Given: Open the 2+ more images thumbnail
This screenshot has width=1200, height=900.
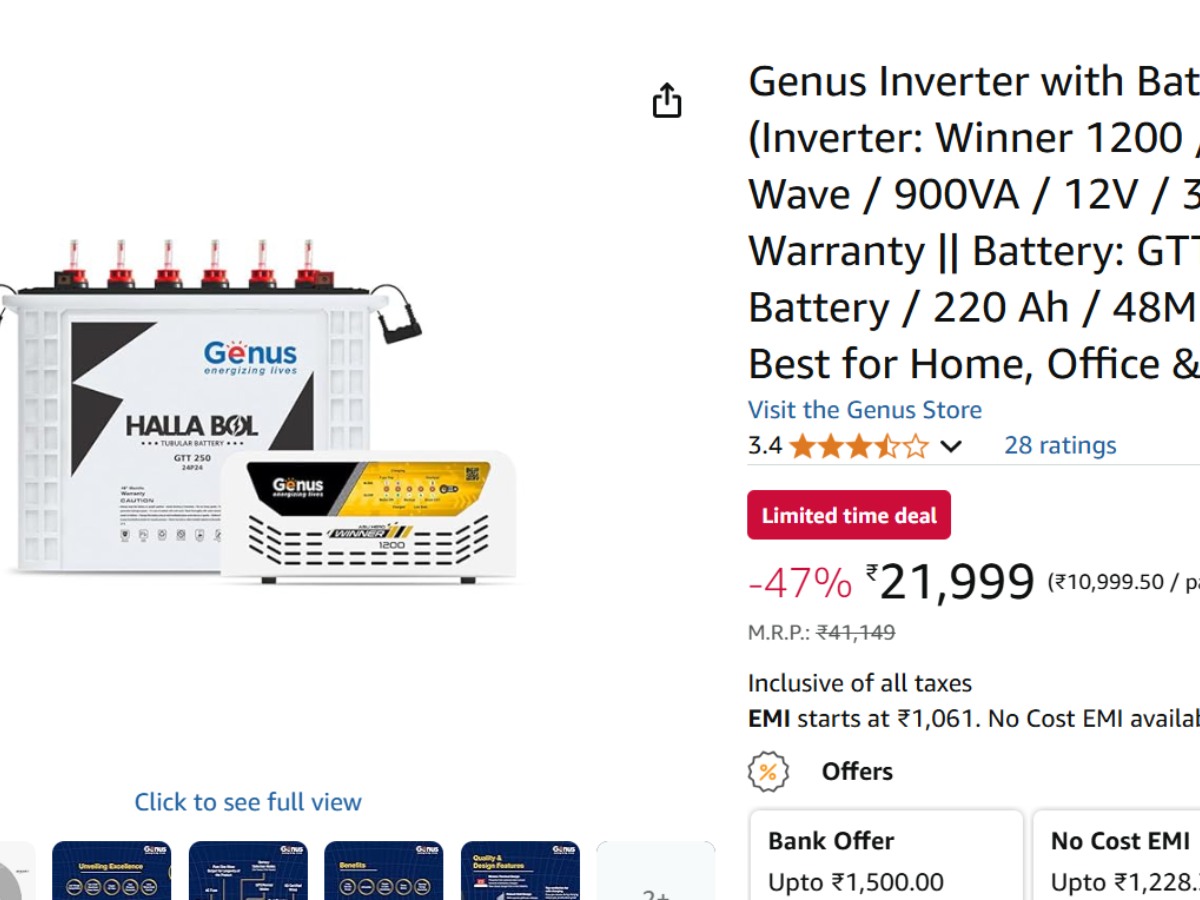Looking at the screenshot, I should (655, 870).
